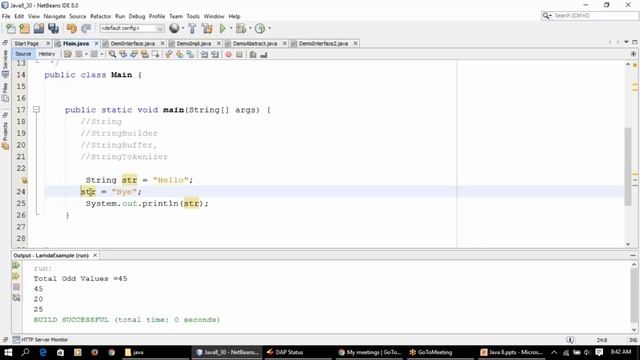This screenshot has height=360, width=640.
Task: Open the Refactor menu
Action: [x=100, y=16]
